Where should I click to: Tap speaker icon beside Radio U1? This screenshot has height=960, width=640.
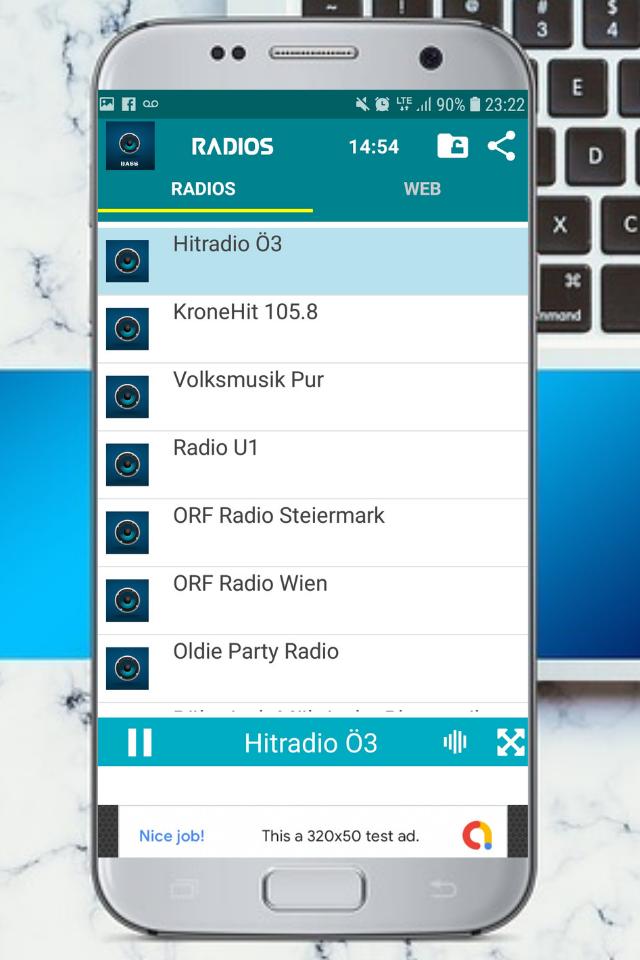tap(127, 465)
